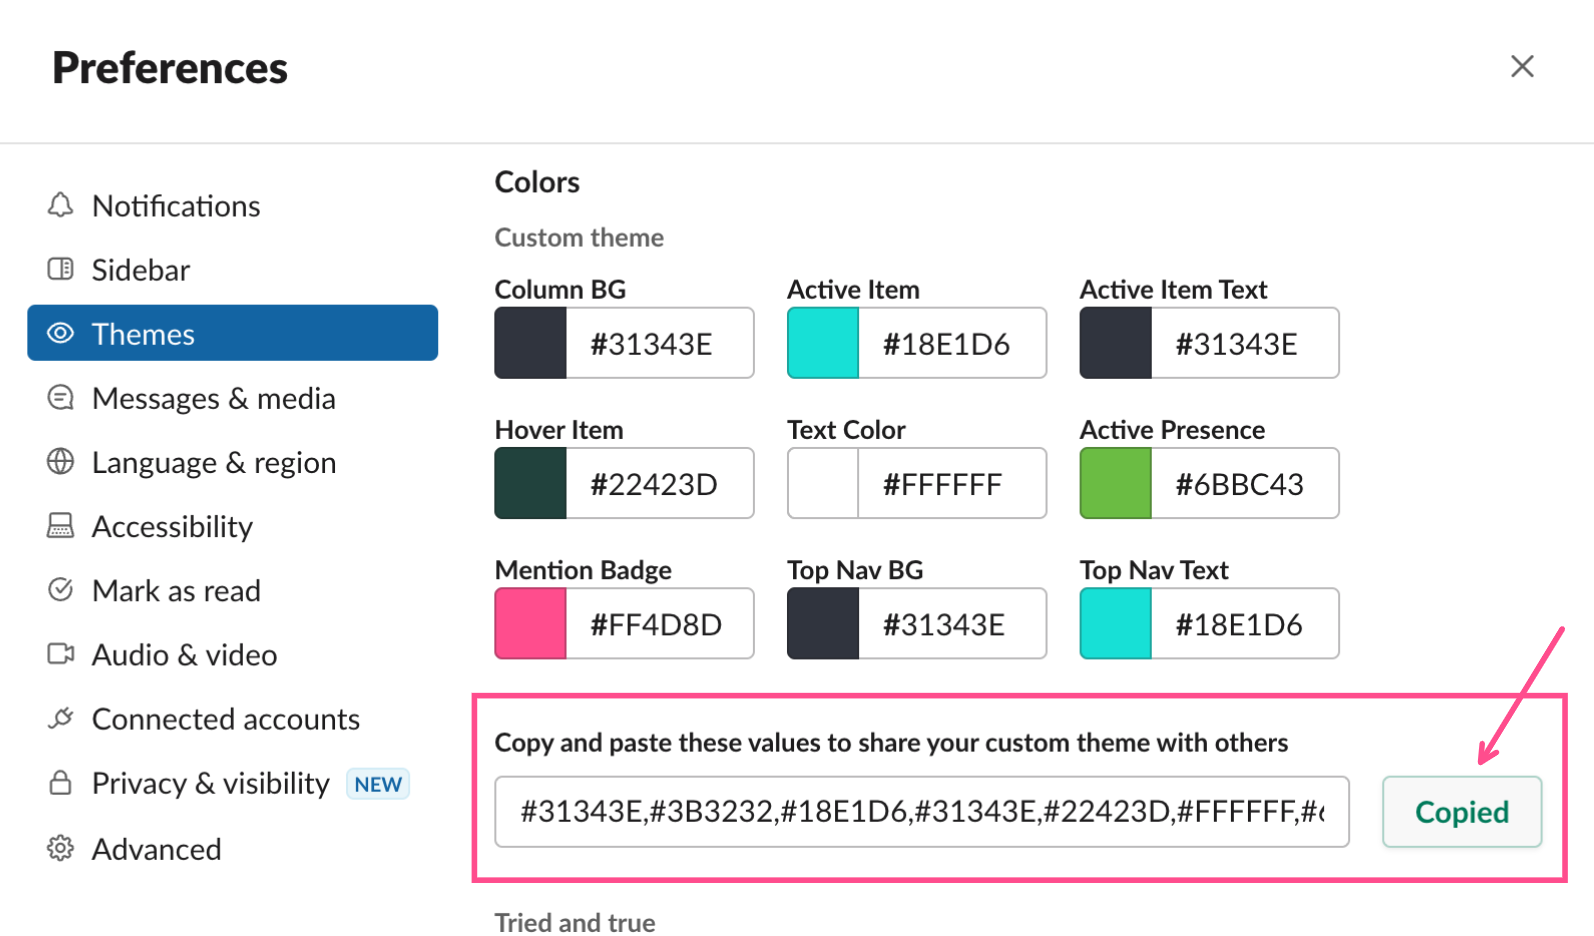
Task: Click the Notifications bell icon
Action: 61,205
